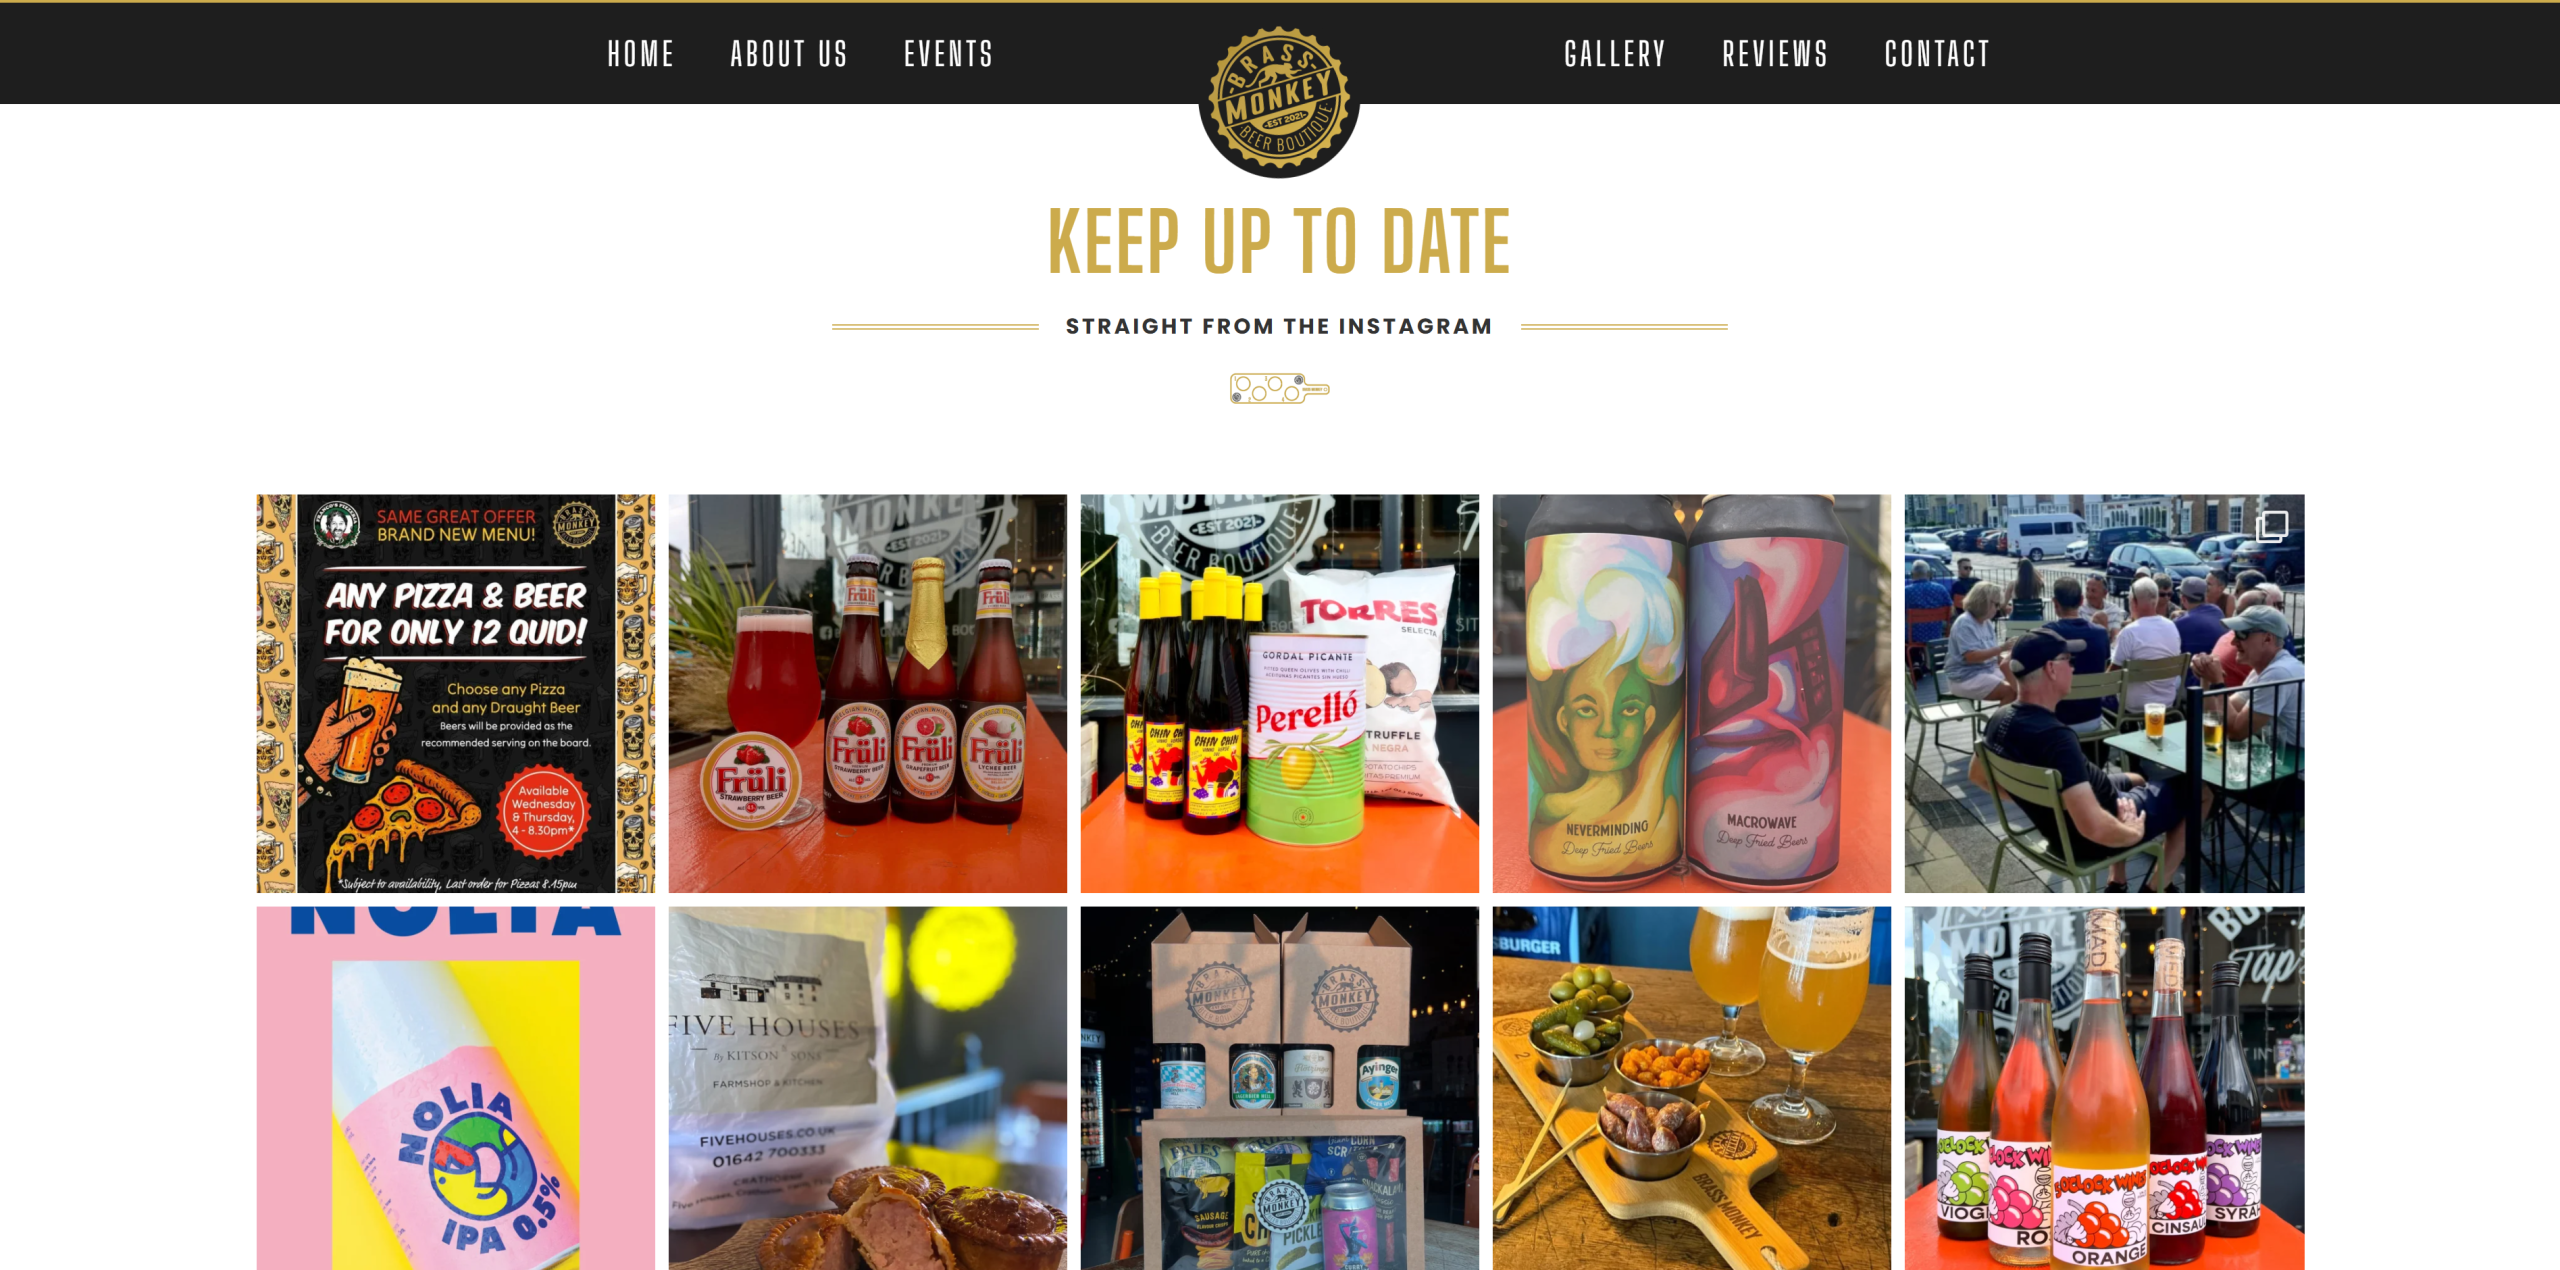Open the Reviews menu item
2560x1270 pixels.
pyautogui.click(x=1775, y=54)
